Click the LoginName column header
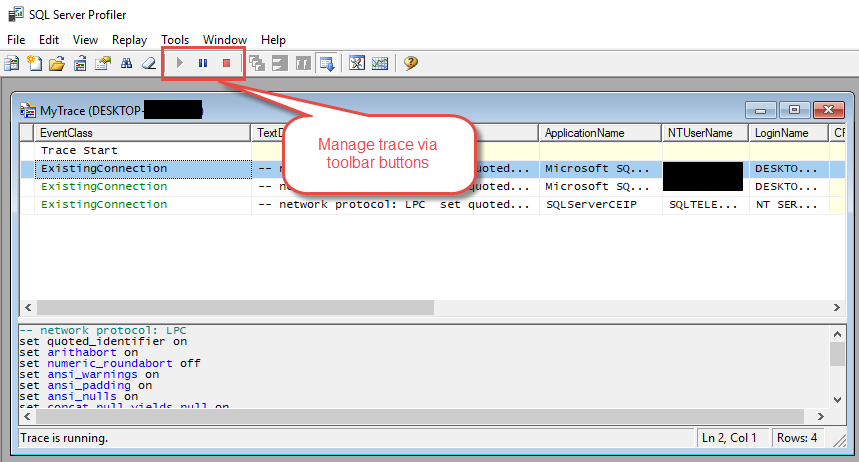Image resolution: width=859 pixels, height=462 pixels. 789,133
